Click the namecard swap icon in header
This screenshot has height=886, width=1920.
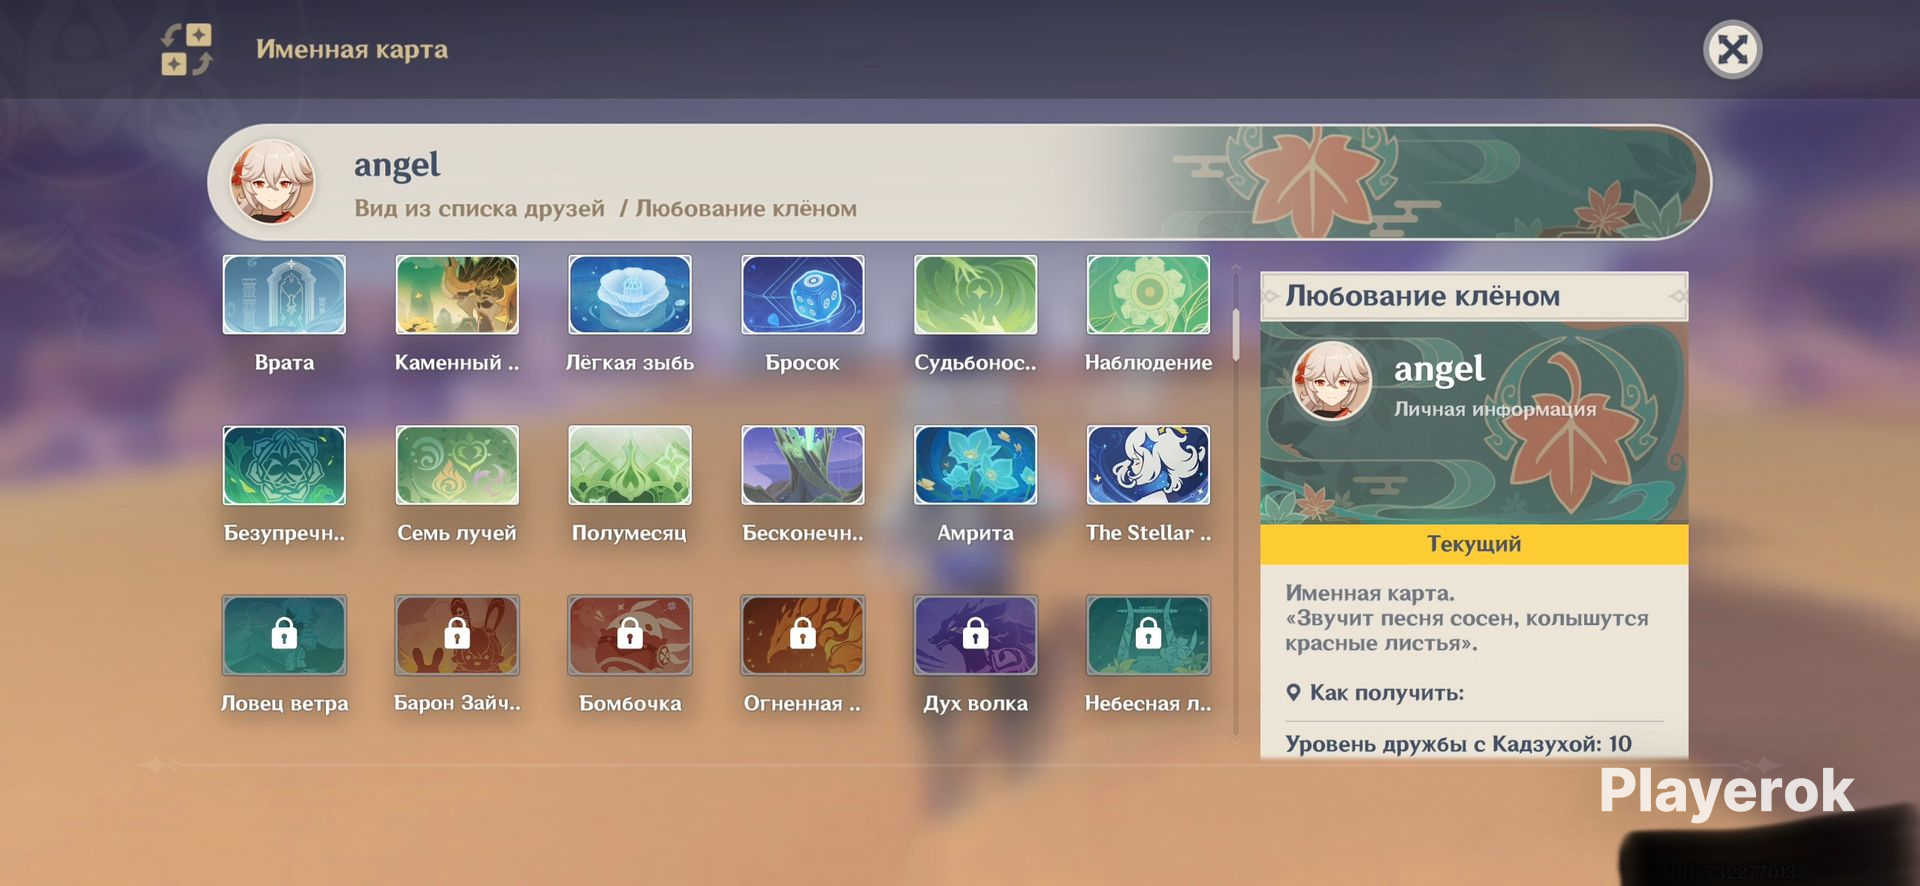click(x=187, y=49)
